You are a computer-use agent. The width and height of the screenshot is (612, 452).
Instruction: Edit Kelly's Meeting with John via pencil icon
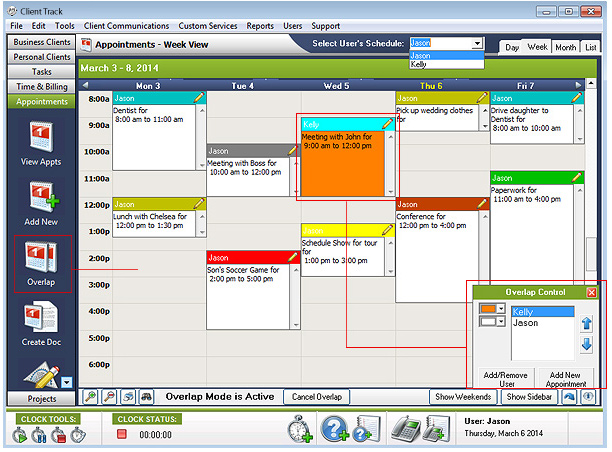point(388,124)
